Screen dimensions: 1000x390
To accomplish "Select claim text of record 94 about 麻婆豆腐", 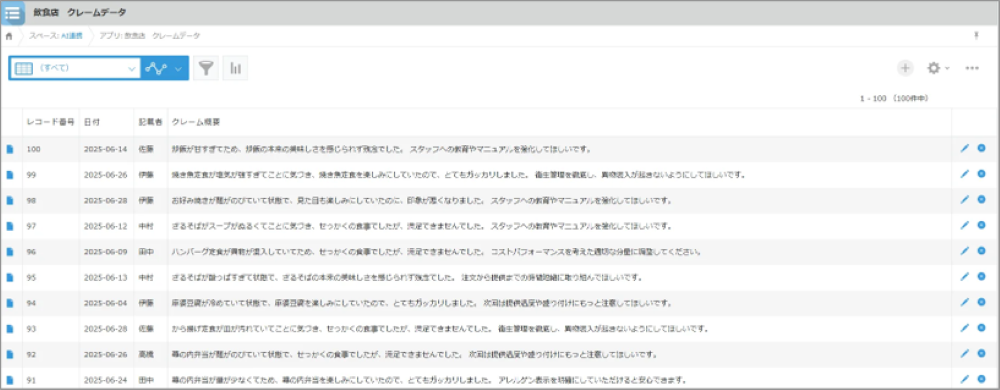I will [421, 303].
